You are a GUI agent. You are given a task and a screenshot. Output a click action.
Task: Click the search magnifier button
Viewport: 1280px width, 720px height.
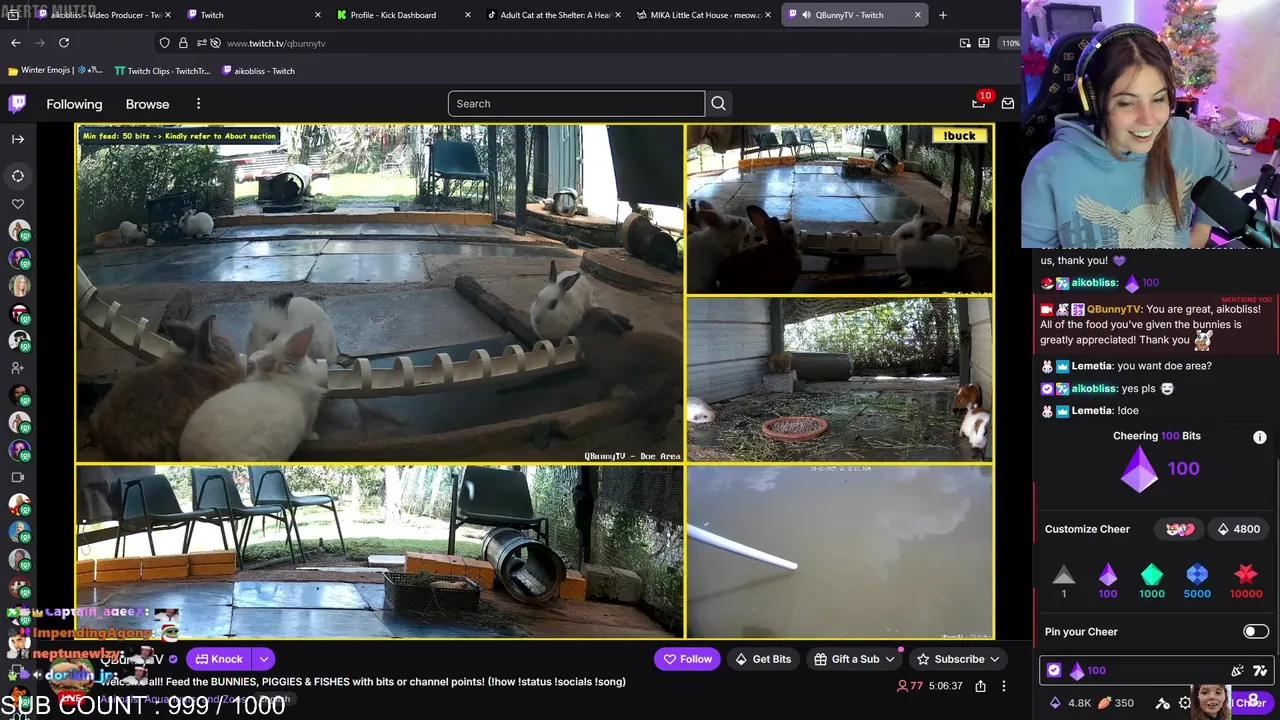(718, 103)
